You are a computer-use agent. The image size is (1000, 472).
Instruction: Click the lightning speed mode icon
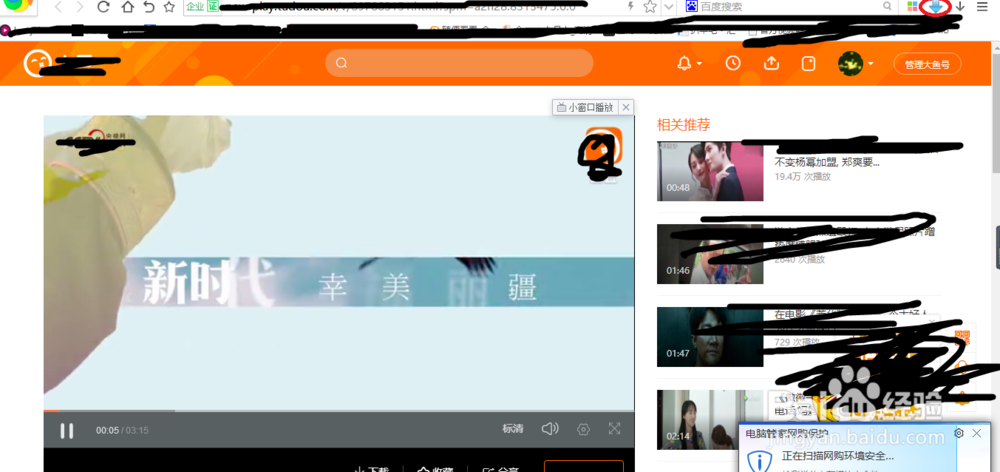(x=631, y=6)
